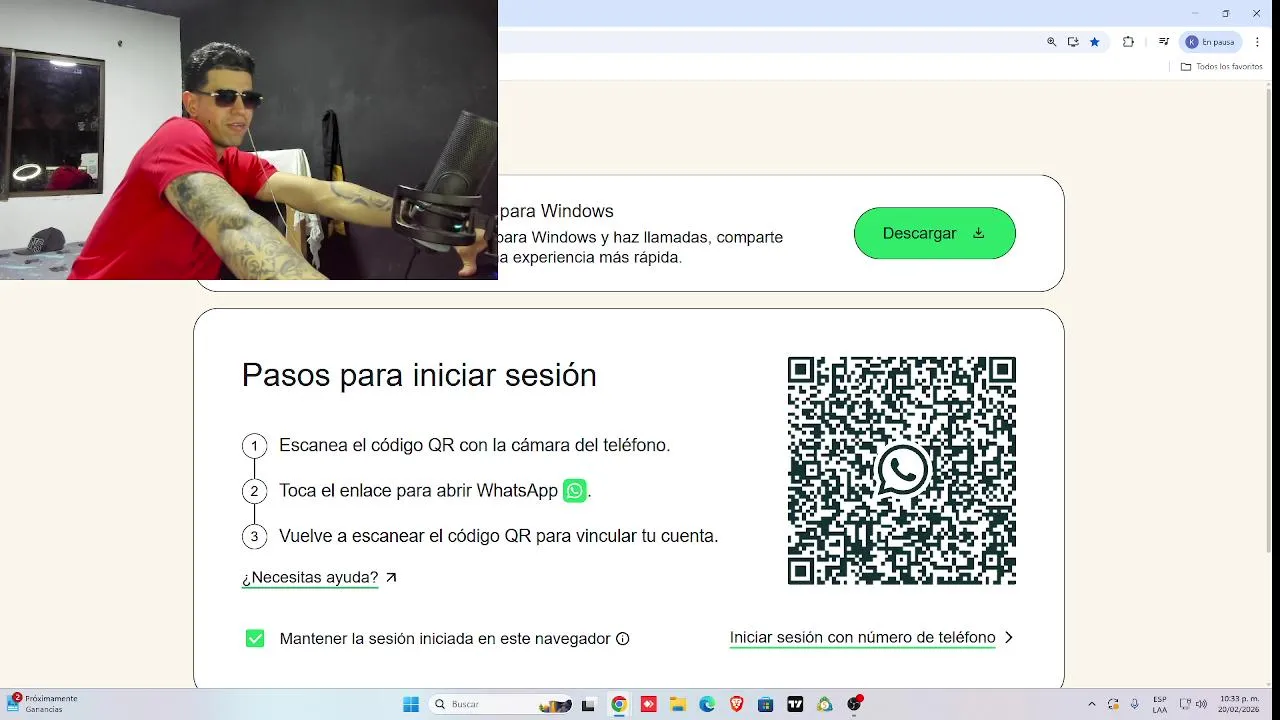Viewport: 1280px width, 720px height.
Task: Open the Chrome three-dot menu
Action: (x=1257, y=42)
